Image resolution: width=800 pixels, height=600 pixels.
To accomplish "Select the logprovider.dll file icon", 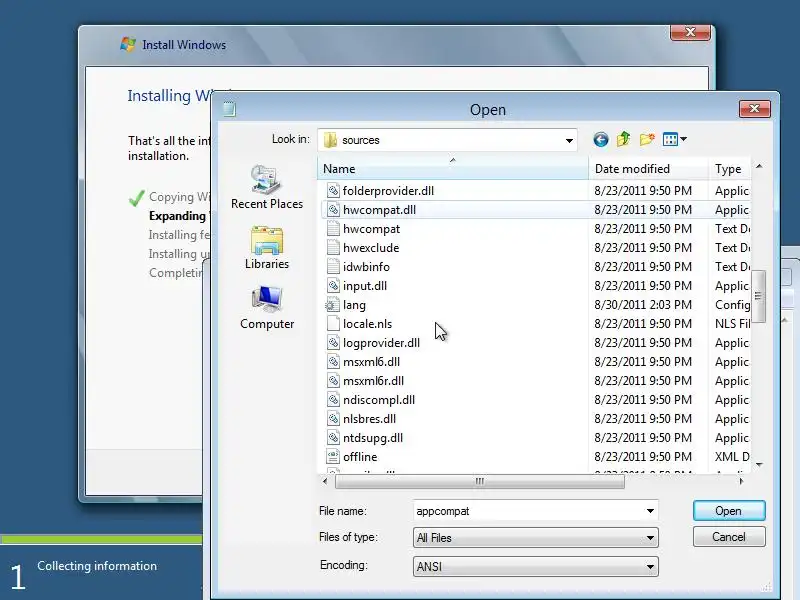I will click(333, 343).
